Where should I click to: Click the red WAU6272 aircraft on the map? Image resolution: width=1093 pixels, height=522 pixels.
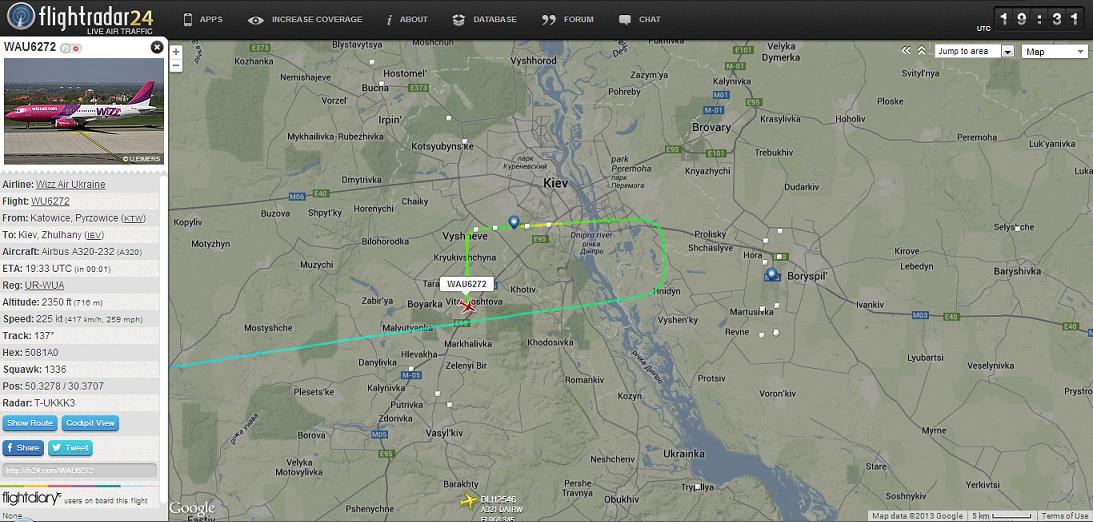click(x=468, y=307)
